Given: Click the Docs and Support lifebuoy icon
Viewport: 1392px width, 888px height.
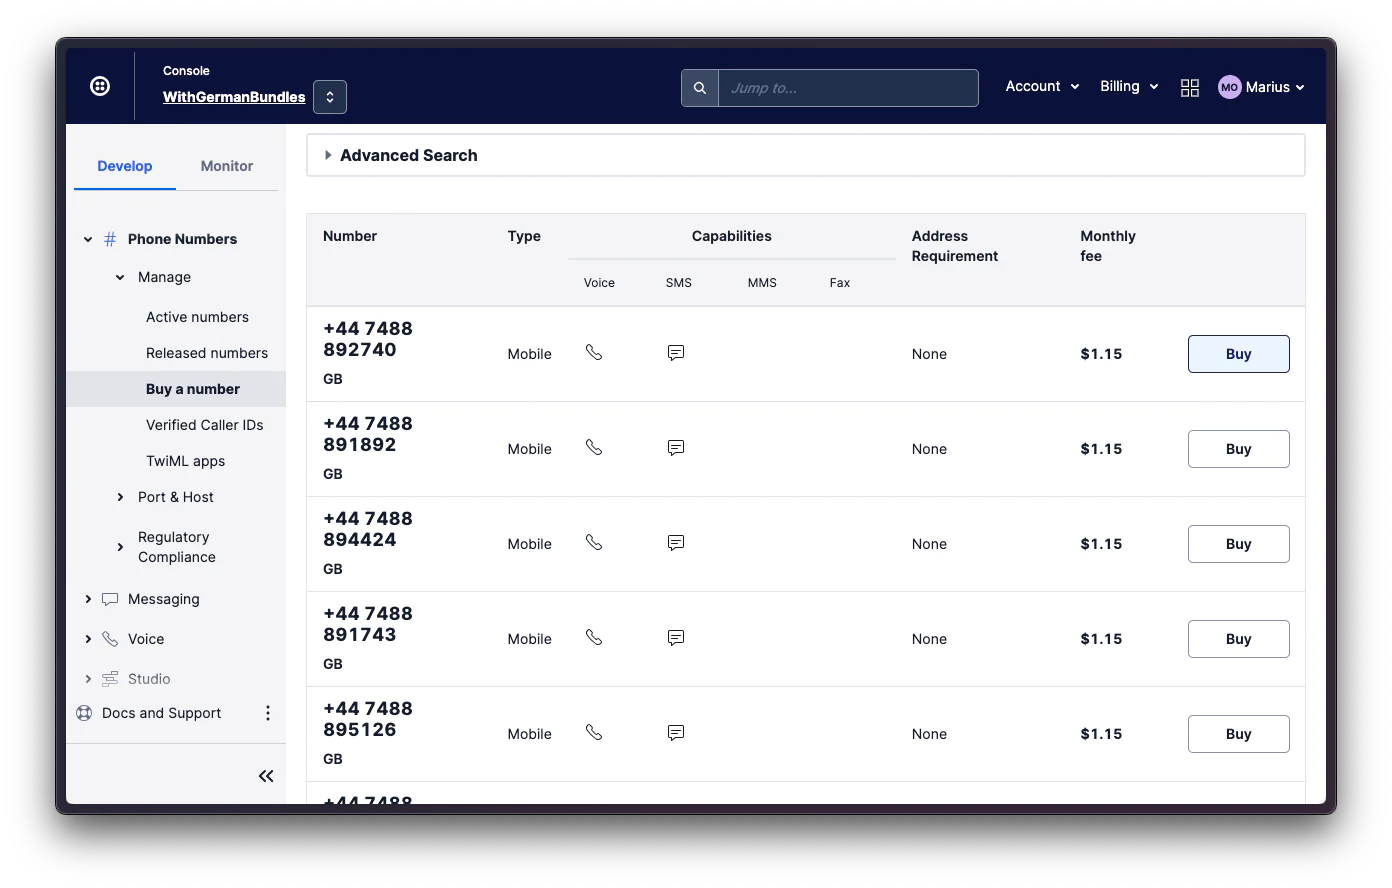Looking at the screenshot, I should 84,713.
